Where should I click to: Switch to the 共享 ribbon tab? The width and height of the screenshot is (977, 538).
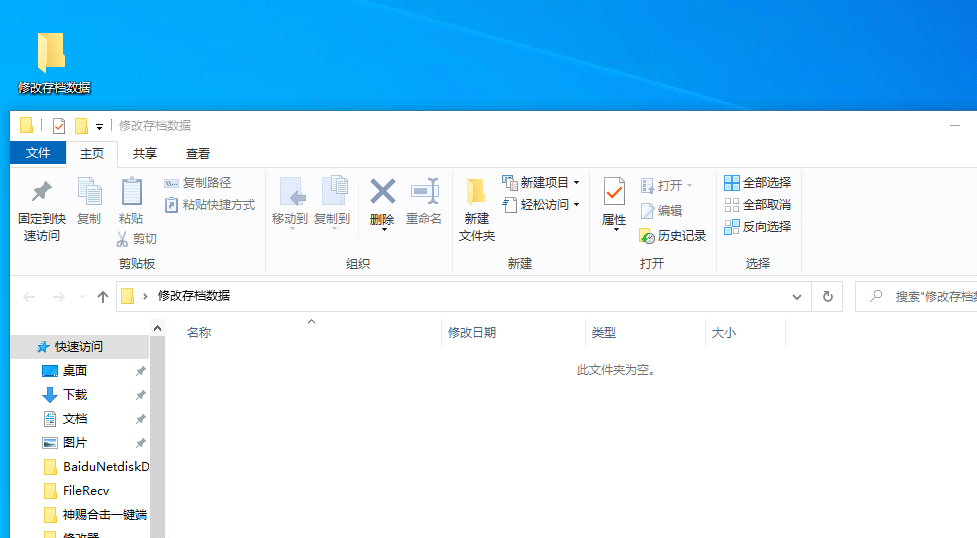tap(145, 153)
